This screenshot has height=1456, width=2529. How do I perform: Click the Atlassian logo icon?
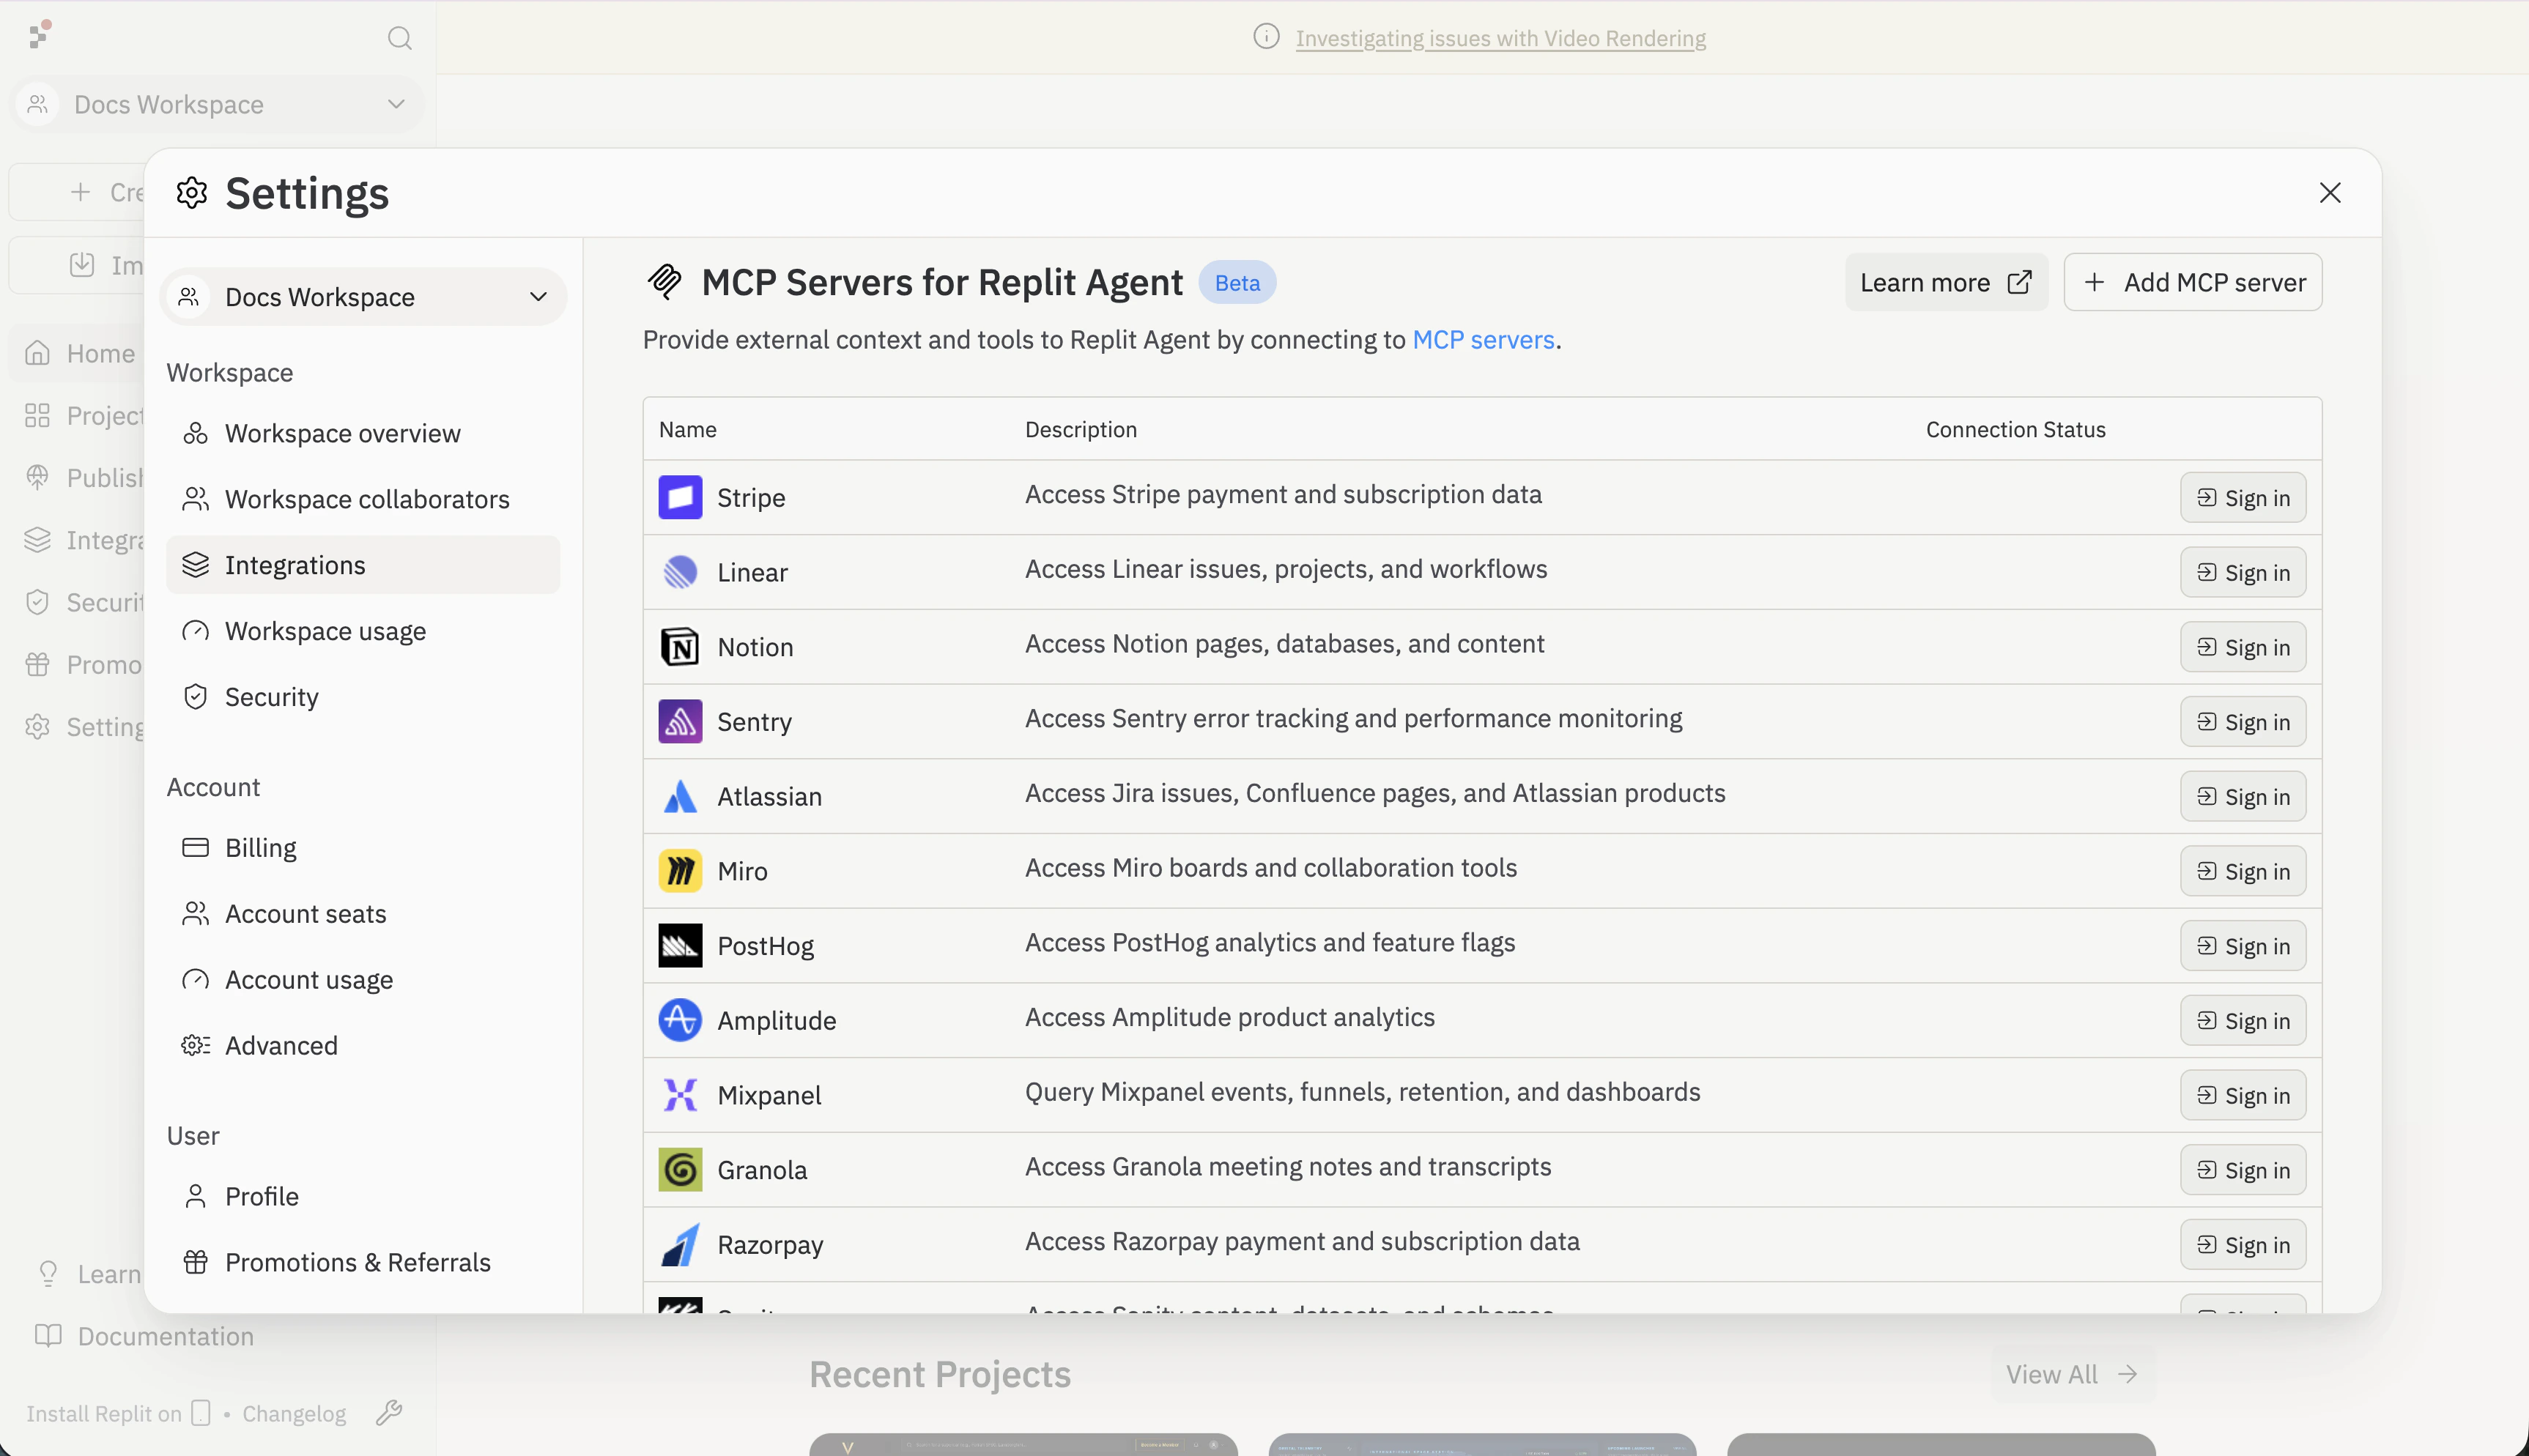pyautogui.click(x=680, y=796)
